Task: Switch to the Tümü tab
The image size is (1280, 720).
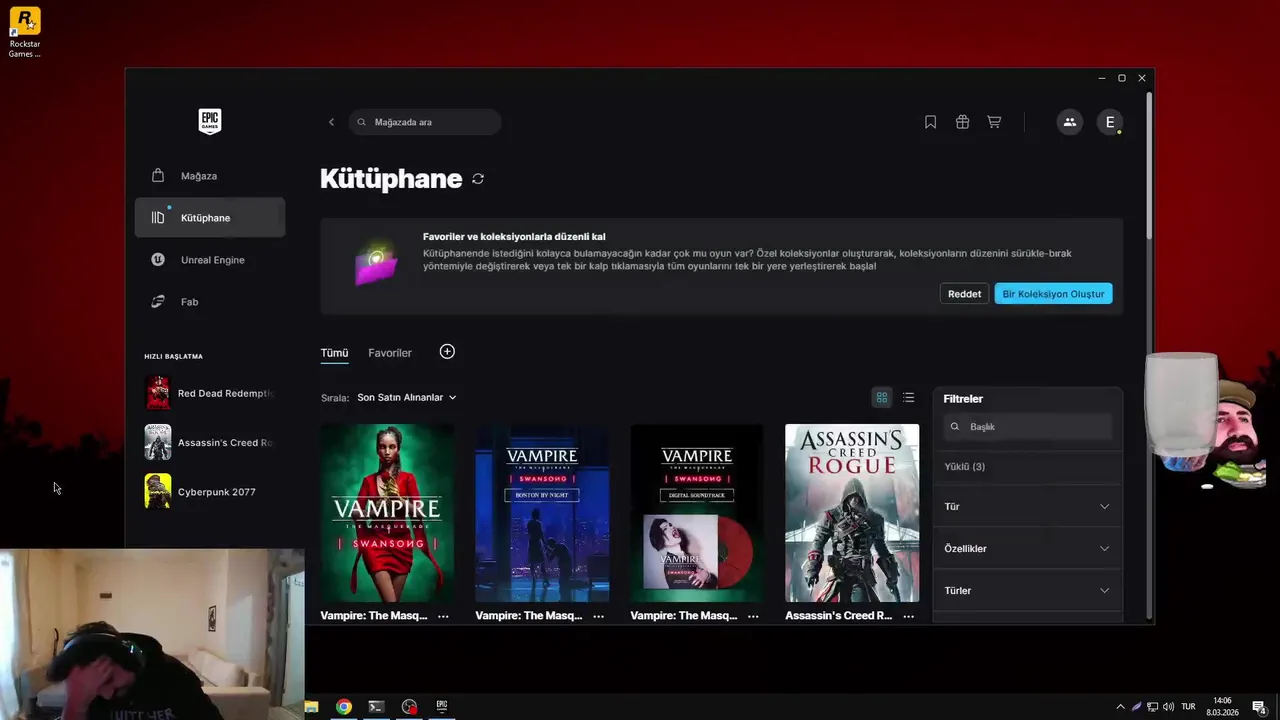Action: click(334, 353)
